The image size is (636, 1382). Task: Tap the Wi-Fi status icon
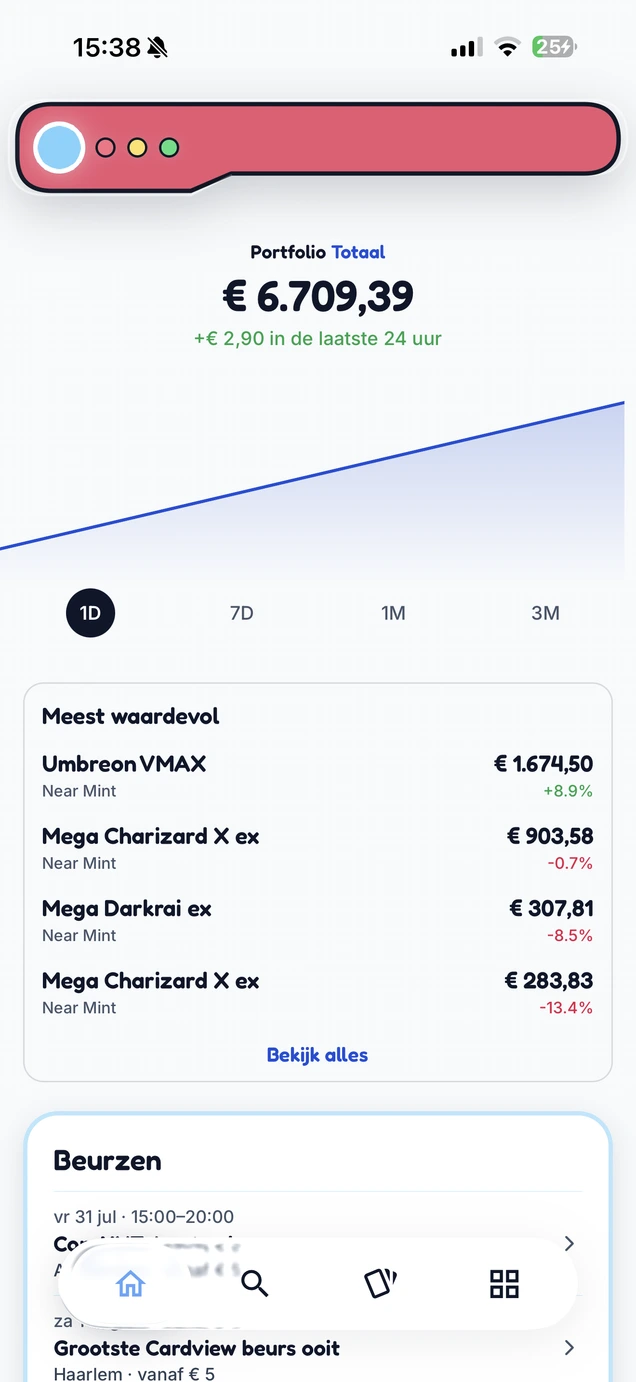coord(508,47)
